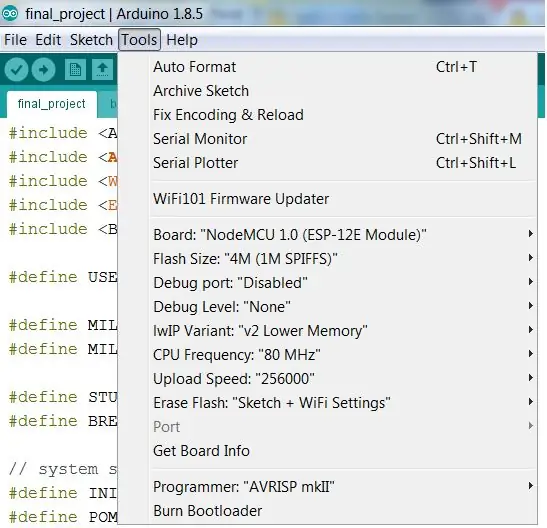The height and width of the screenshot is (528, 547).
Task: Switch to the final_project tab
Action: pyautogui.click(x=52, y=104)
